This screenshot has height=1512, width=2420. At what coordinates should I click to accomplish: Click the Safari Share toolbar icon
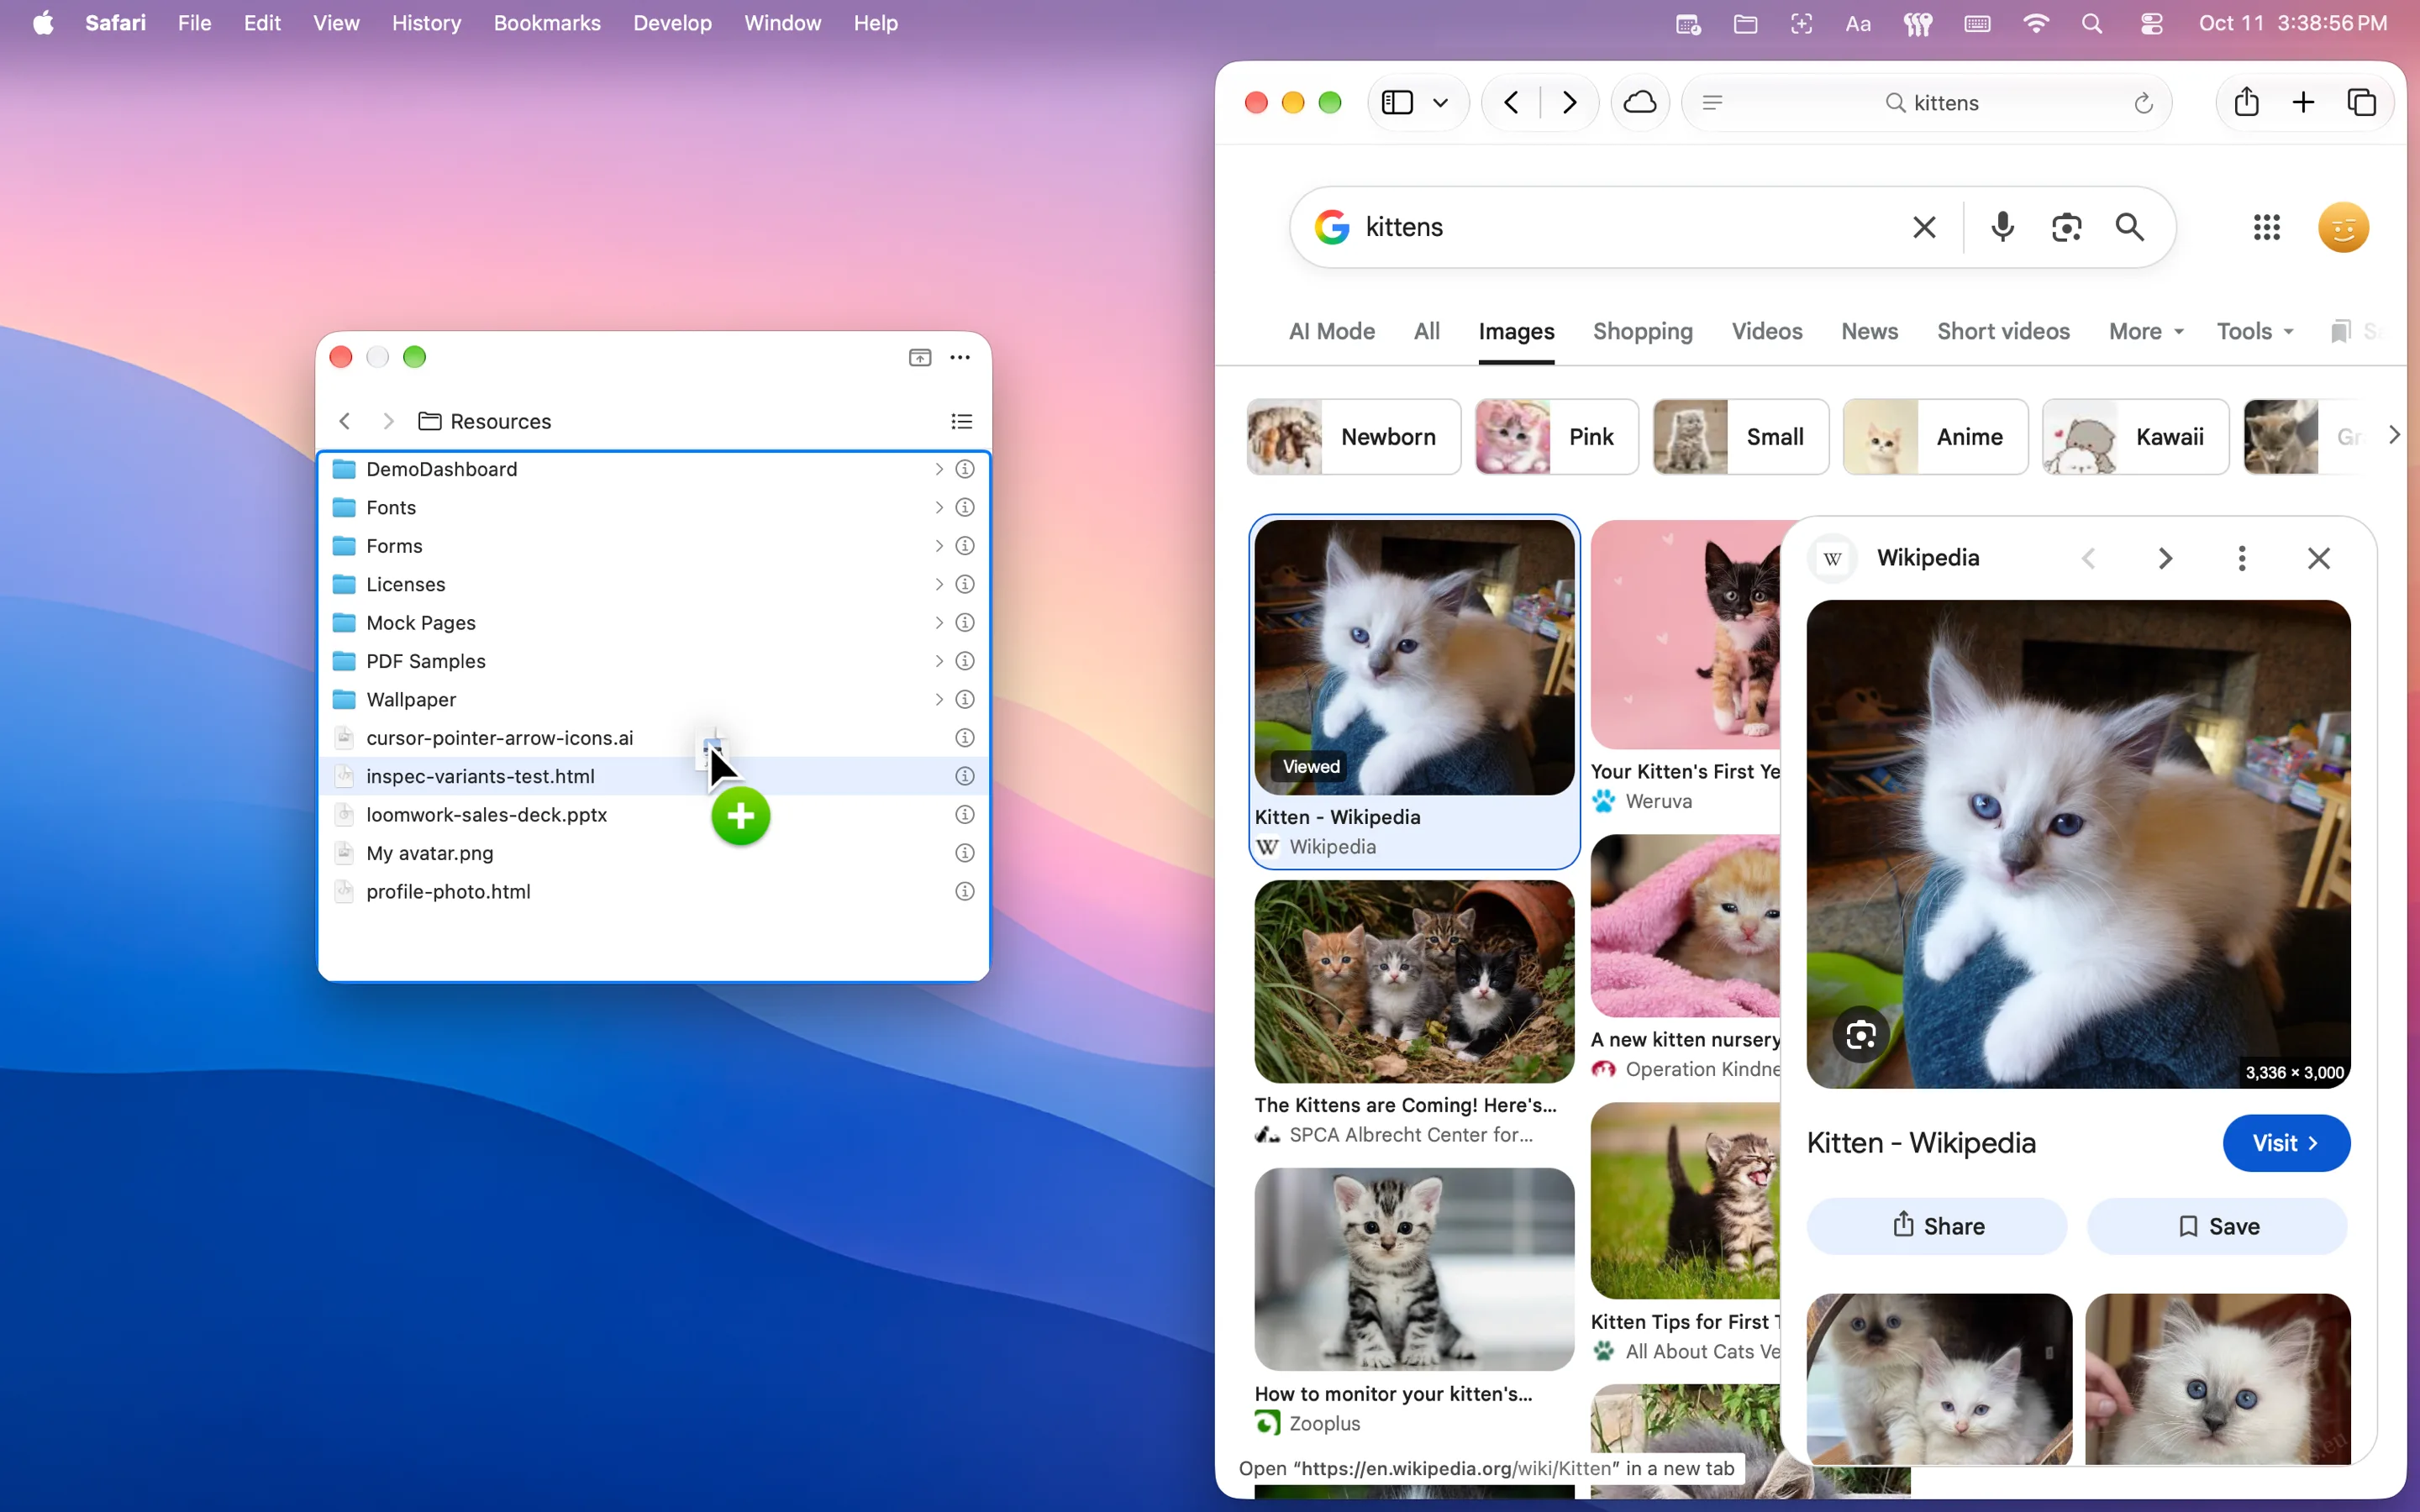2246,102
